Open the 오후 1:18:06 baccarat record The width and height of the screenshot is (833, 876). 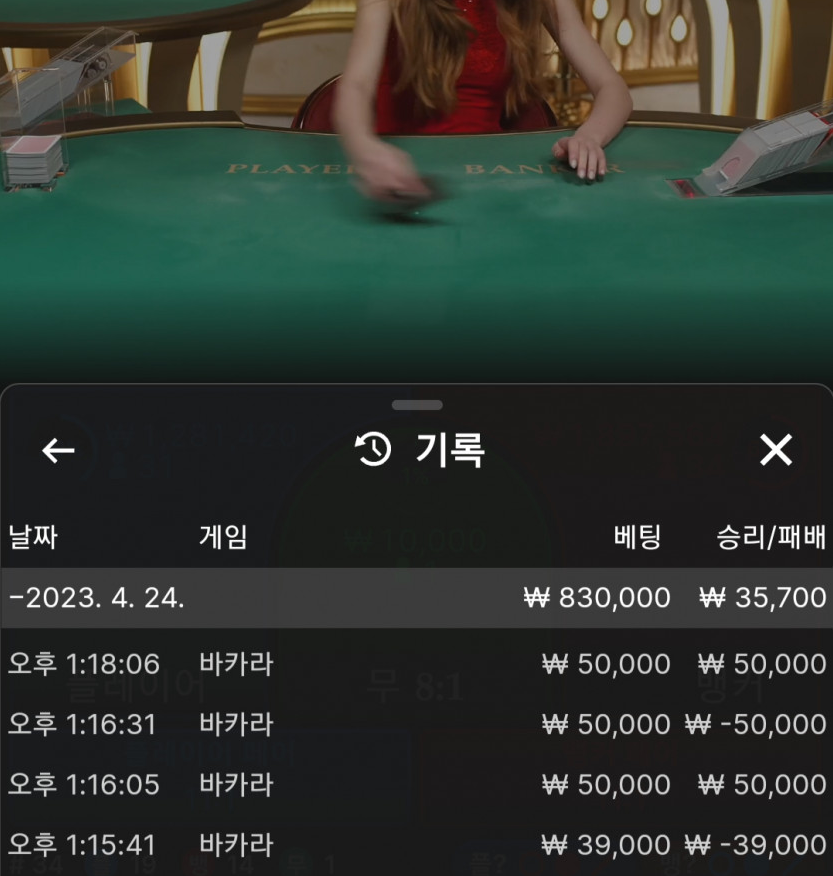click(x=416, y=664)
